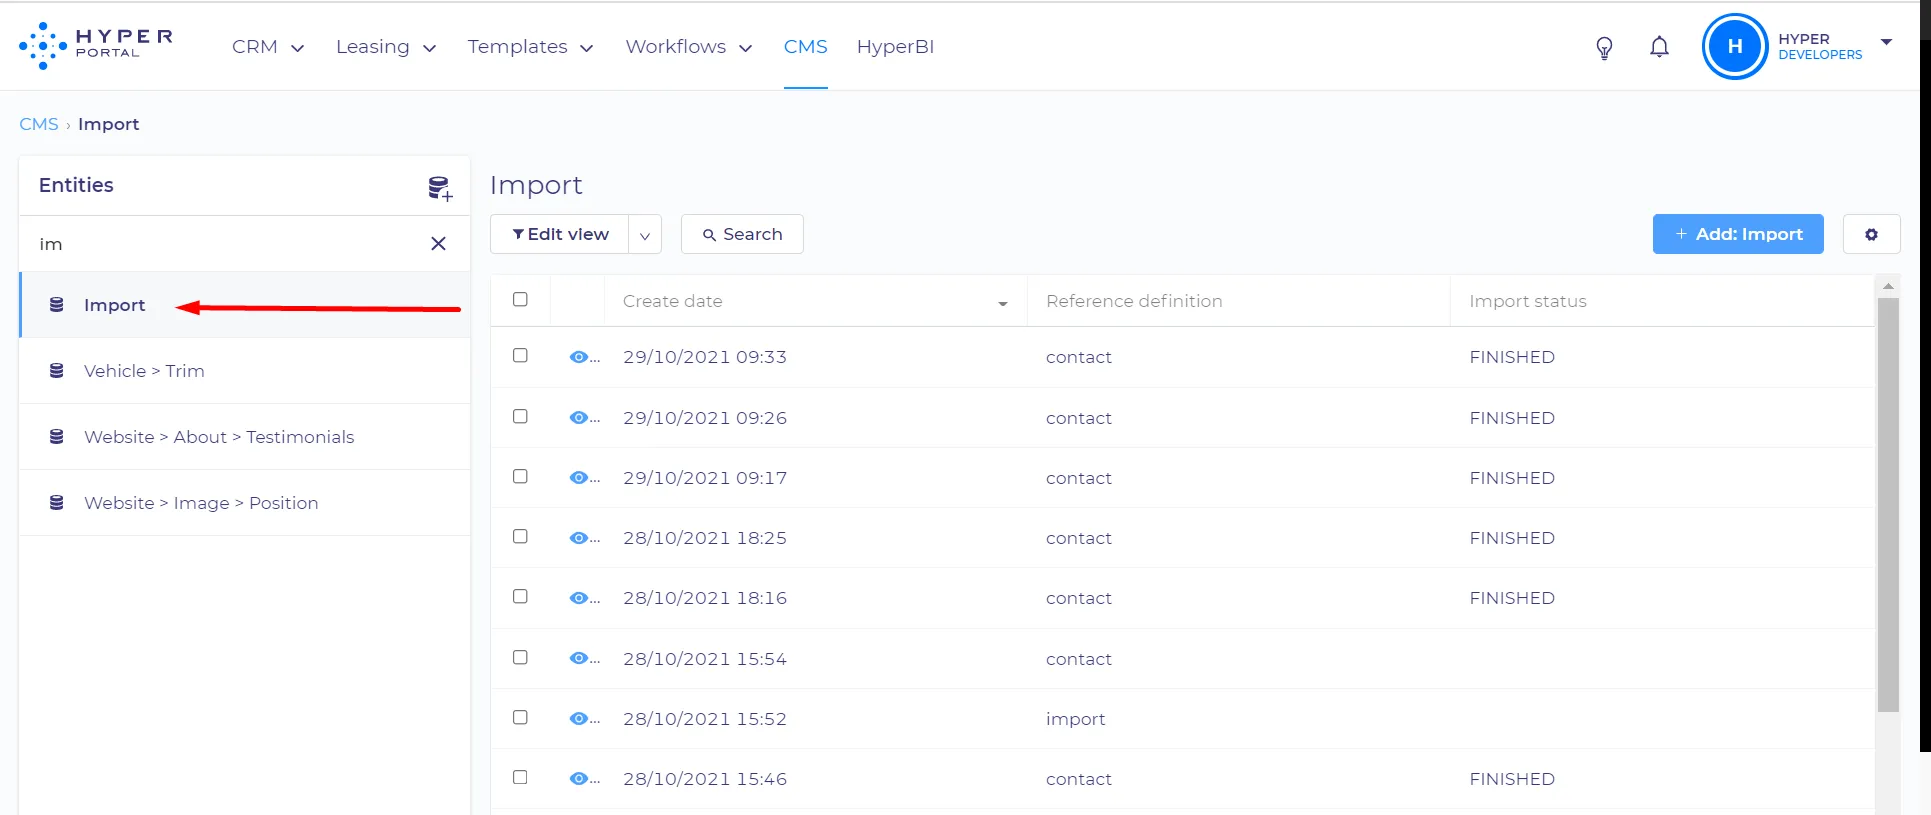Image resolution: width=1931 pixels, height=815 pixels.
Task: Open table settings gear
Action: [x=1871, y=234]
